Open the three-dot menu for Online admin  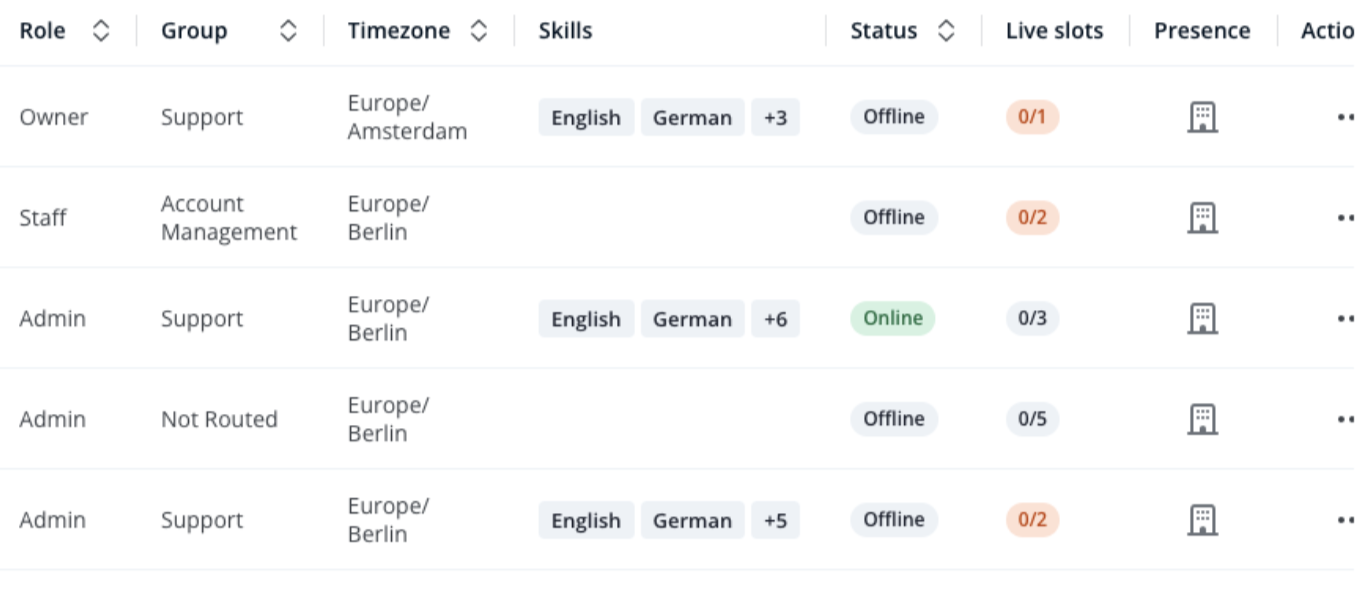point(1345,318)
